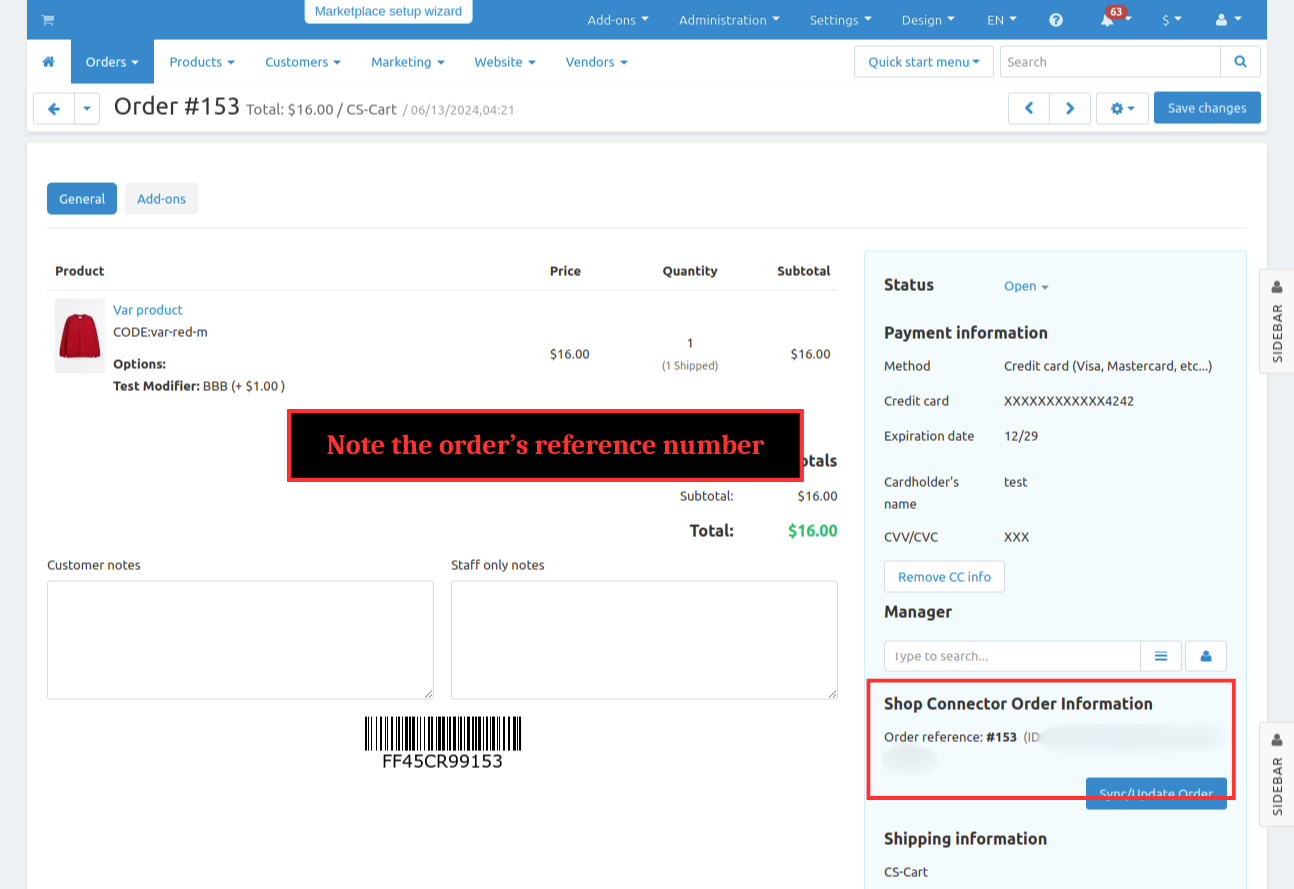Select the expiration date 12/29
This screenshot has width=1294, height=889.
pos(1023,436)
